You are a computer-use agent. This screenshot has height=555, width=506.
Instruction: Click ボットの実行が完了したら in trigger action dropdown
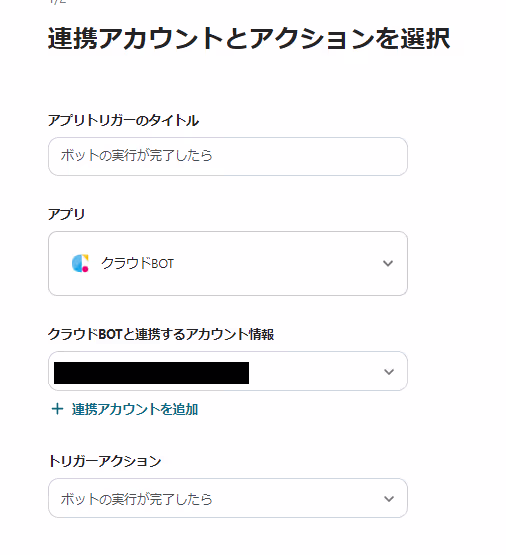point(136,499)
